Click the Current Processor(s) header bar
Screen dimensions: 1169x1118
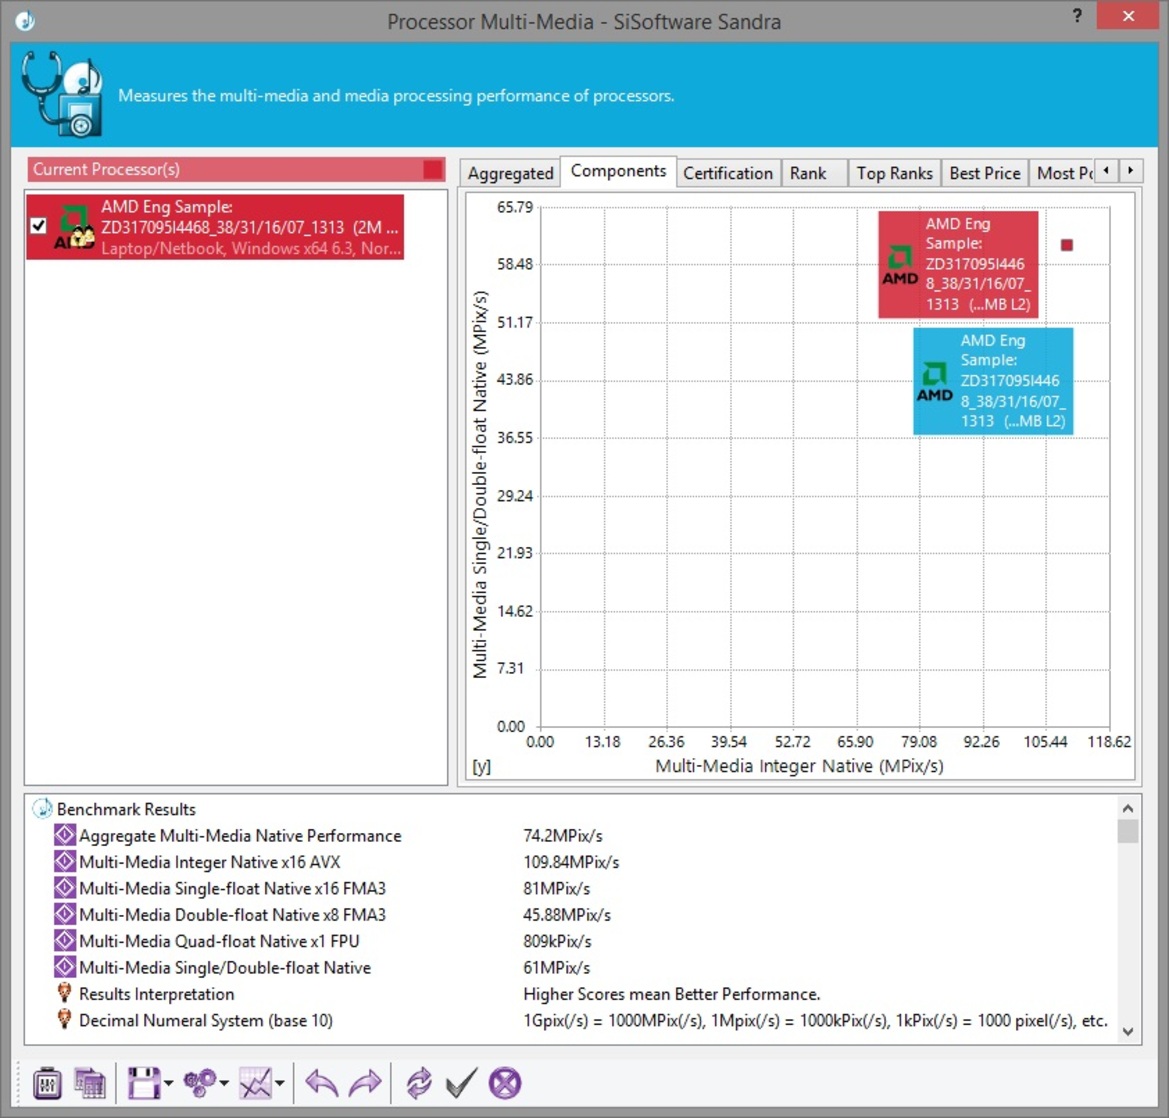pos(236,169)
